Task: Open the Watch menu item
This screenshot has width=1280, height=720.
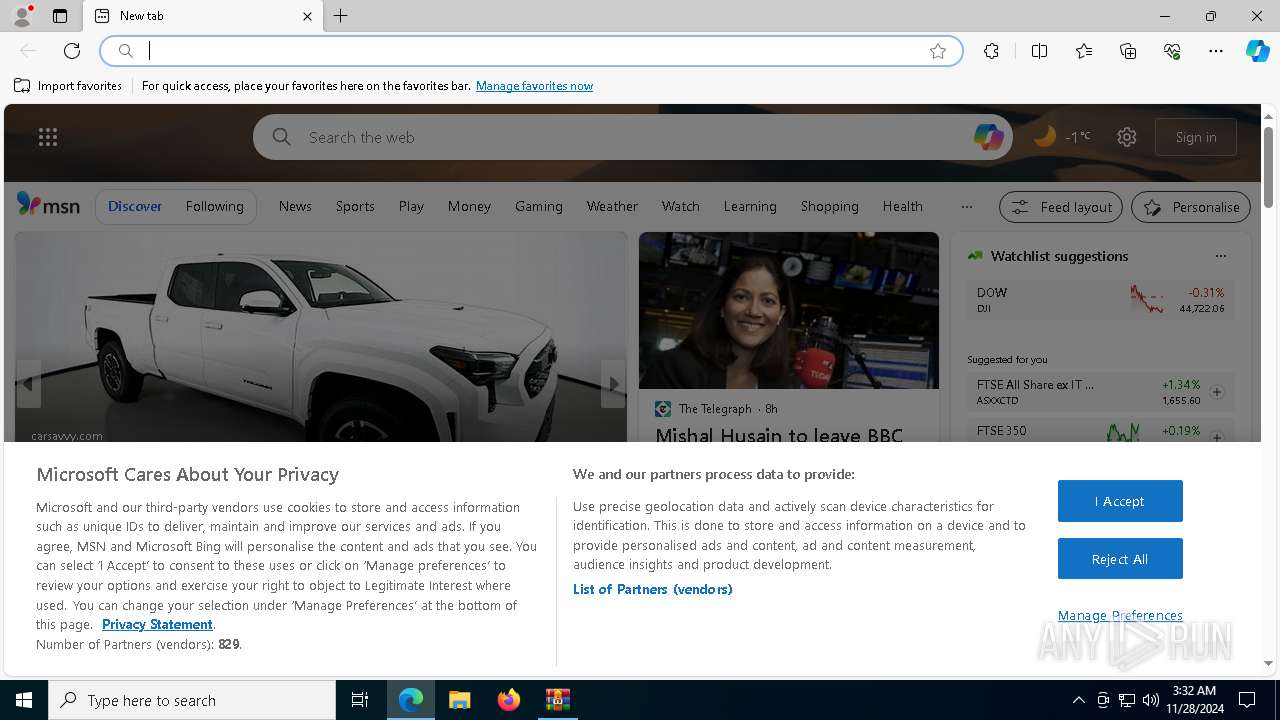Action: pyautogui.click(x=680, y=206)
